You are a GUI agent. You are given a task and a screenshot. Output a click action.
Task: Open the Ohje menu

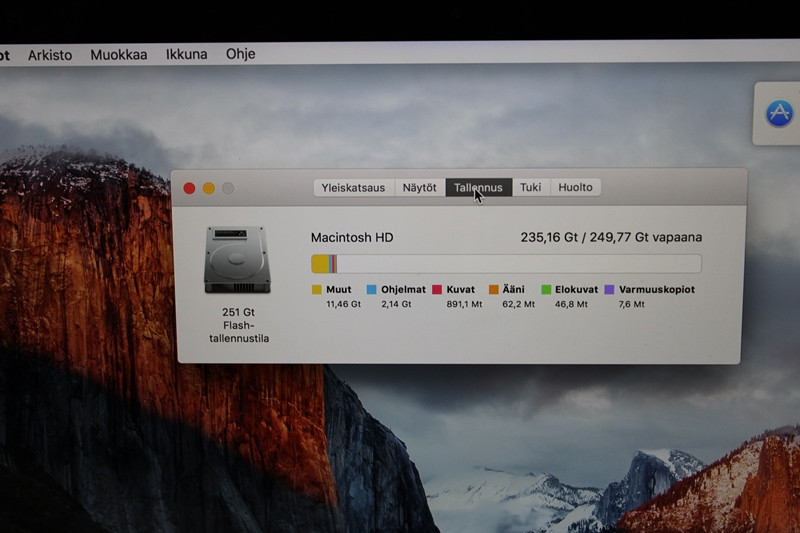(x=241, y=54)
